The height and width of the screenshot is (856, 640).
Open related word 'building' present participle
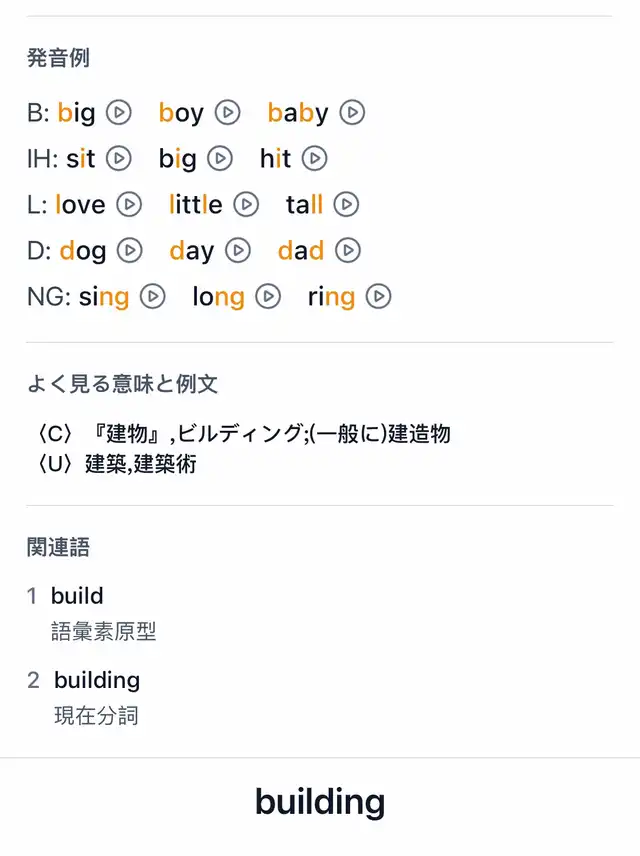pyautogui.click(x=97, y=680)
